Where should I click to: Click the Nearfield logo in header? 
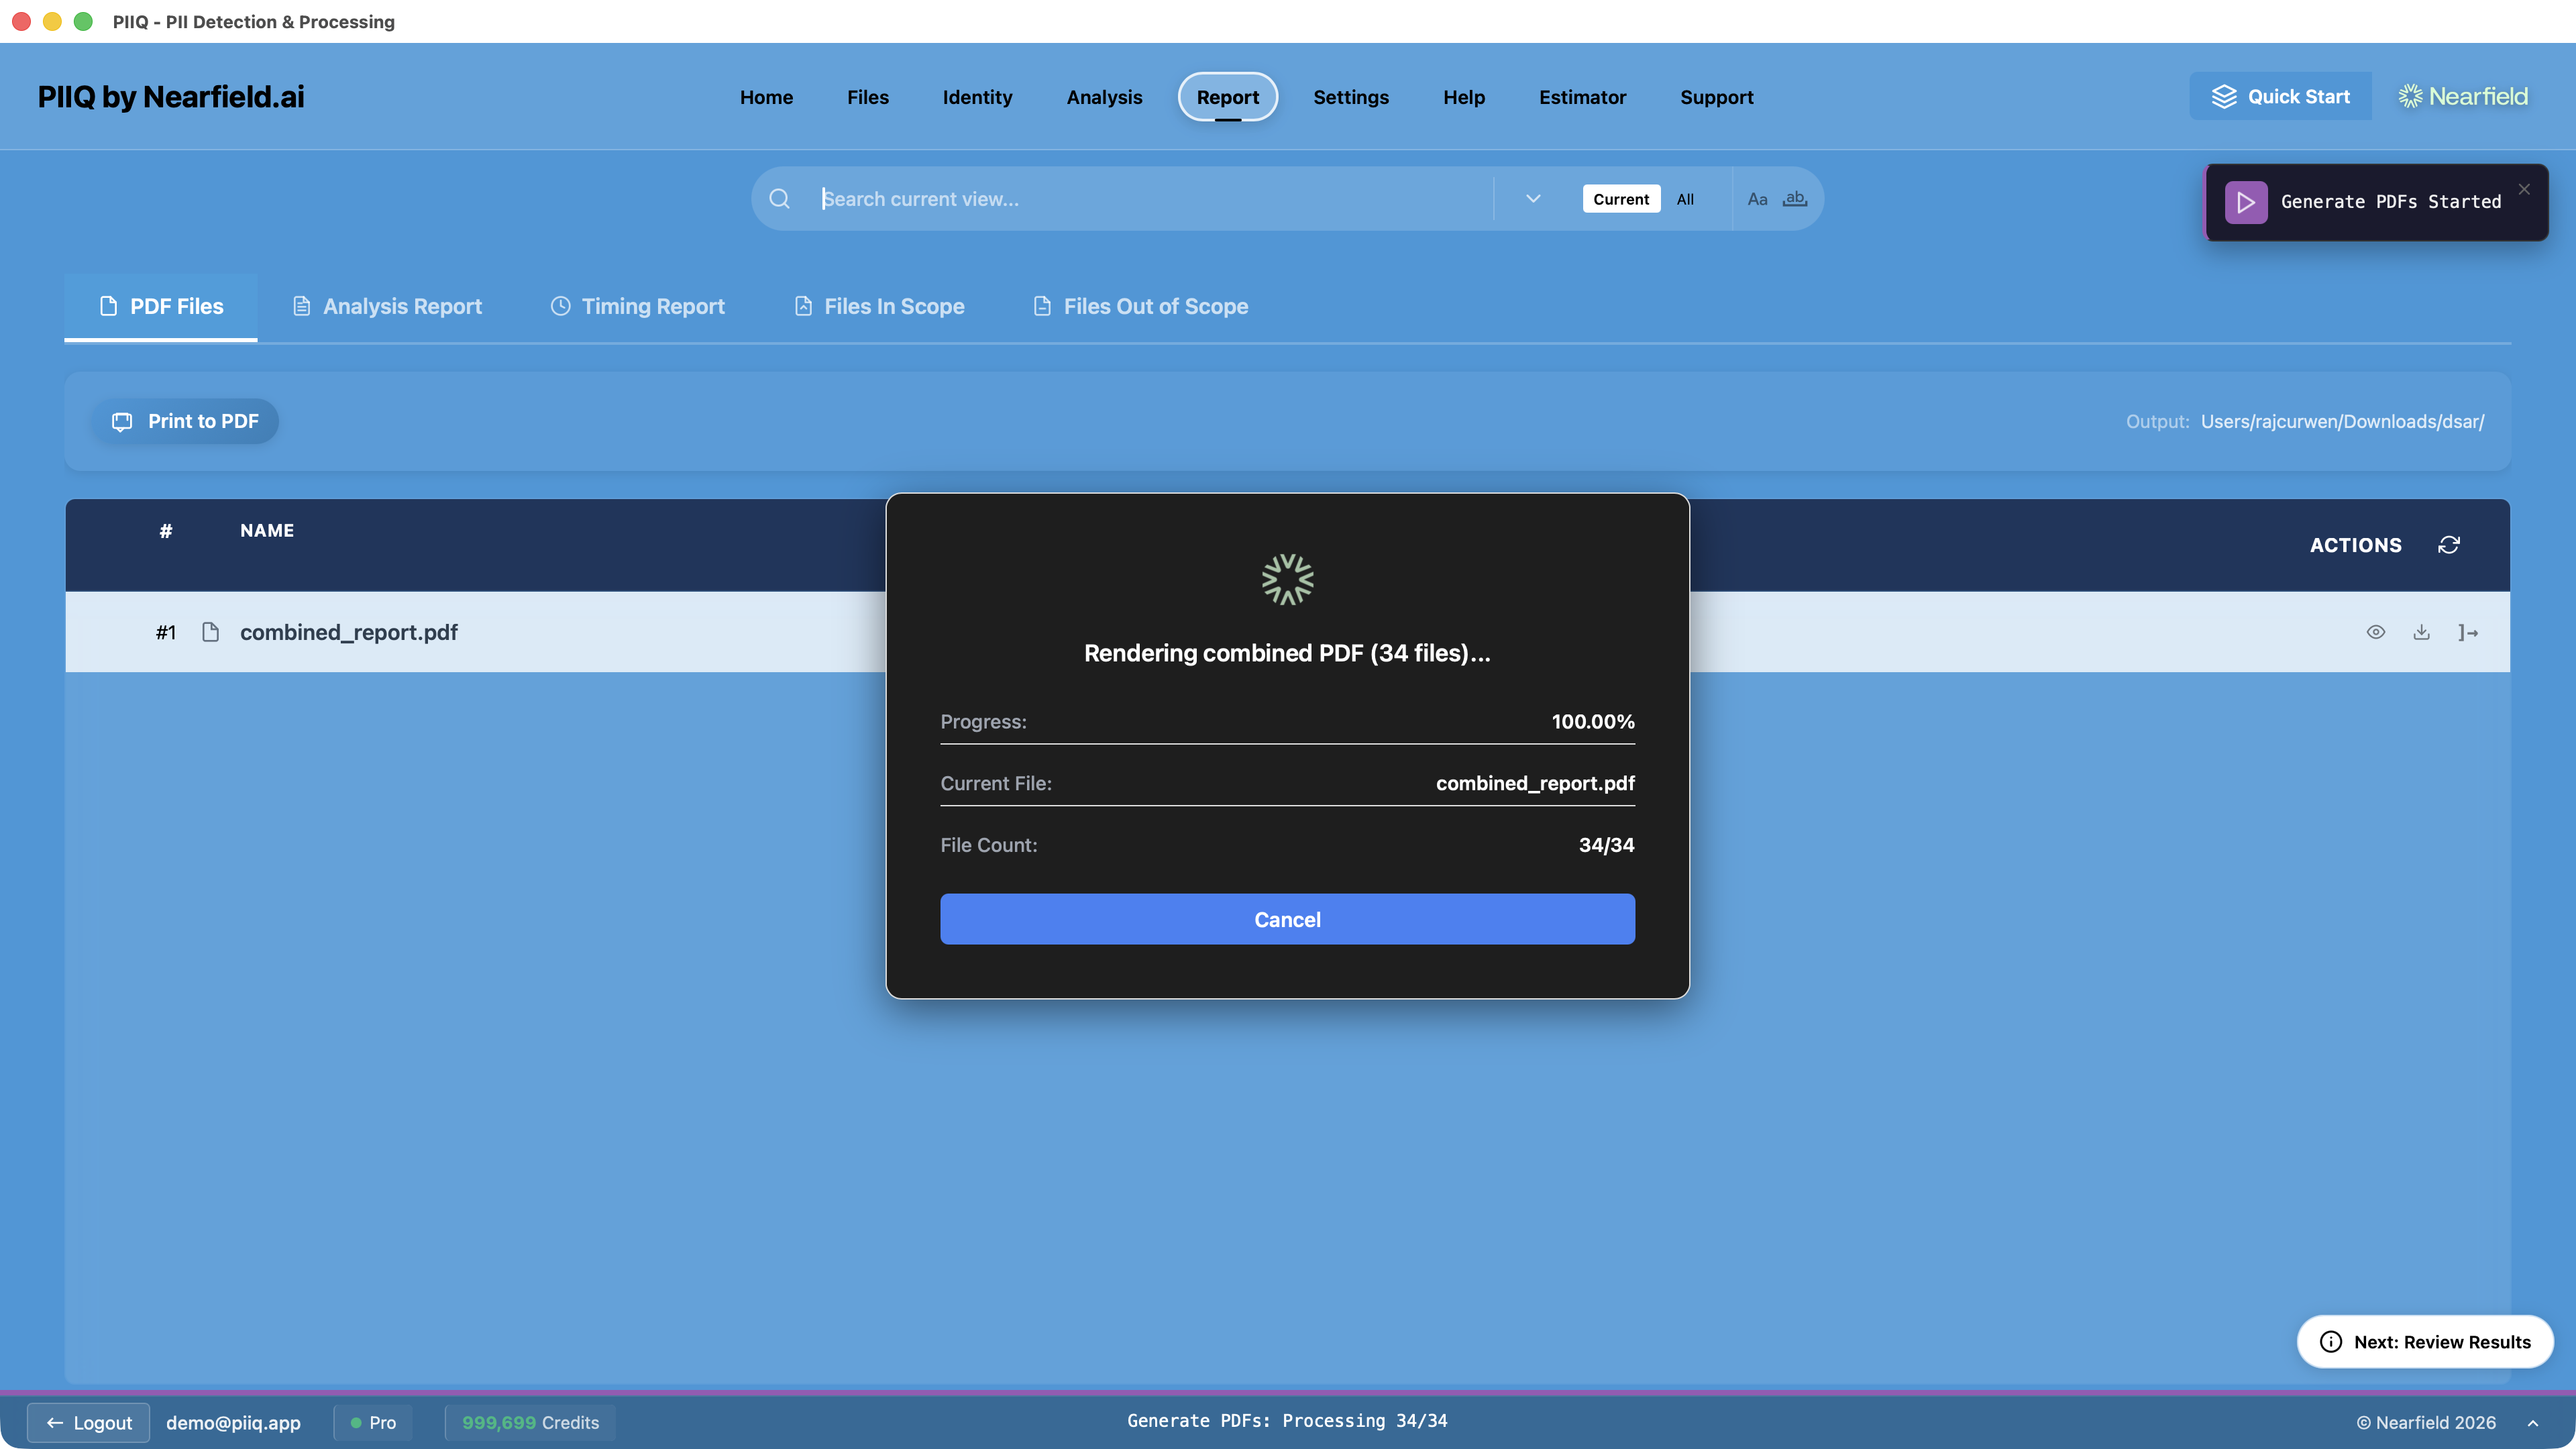coord(2462,96)
